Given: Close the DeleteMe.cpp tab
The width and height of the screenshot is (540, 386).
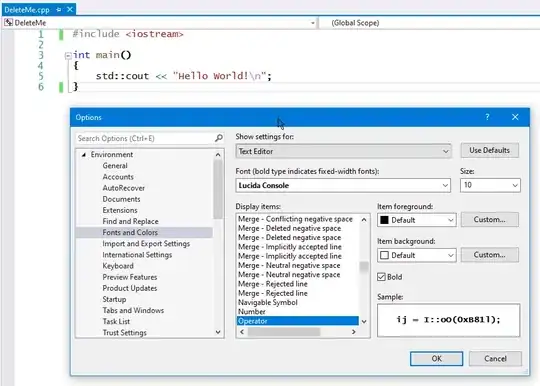Looking at the screenshot, I should [70, 9].
